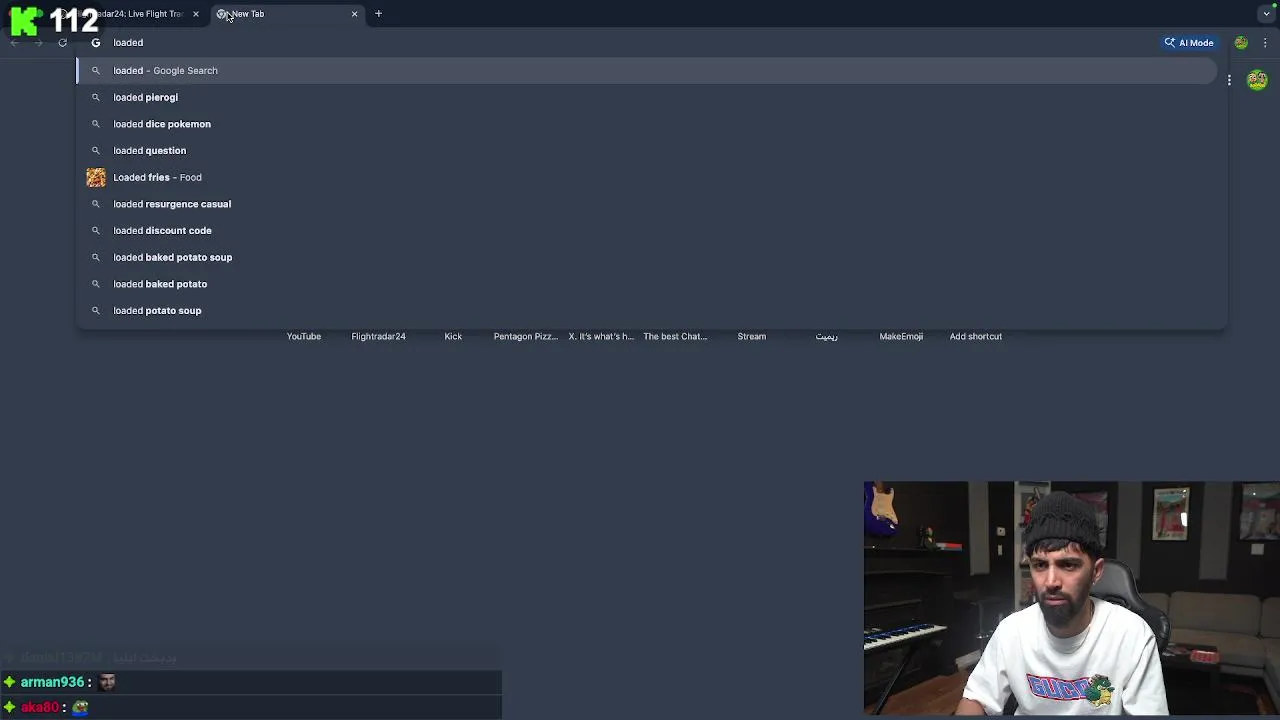Close the New Tab browser tab
Viewport: 1280px width, 720px height.
(x=354, y=14)
